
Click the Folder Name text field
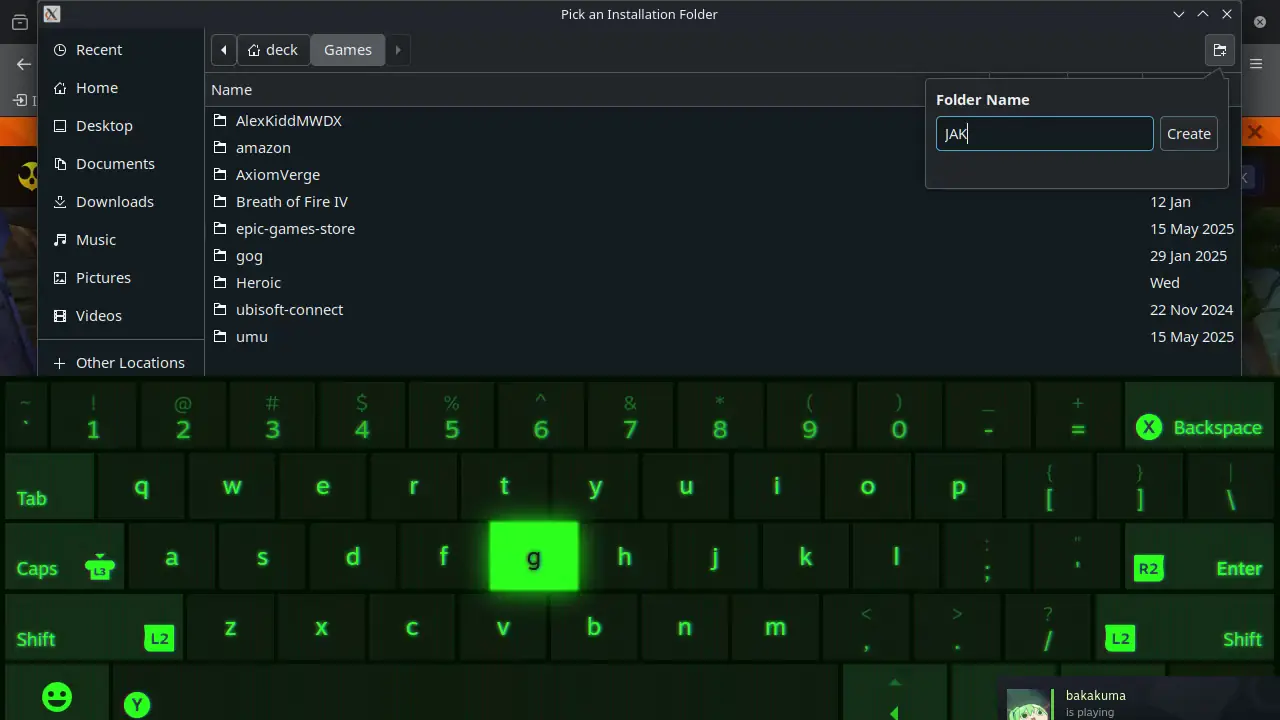point(1044,134)
